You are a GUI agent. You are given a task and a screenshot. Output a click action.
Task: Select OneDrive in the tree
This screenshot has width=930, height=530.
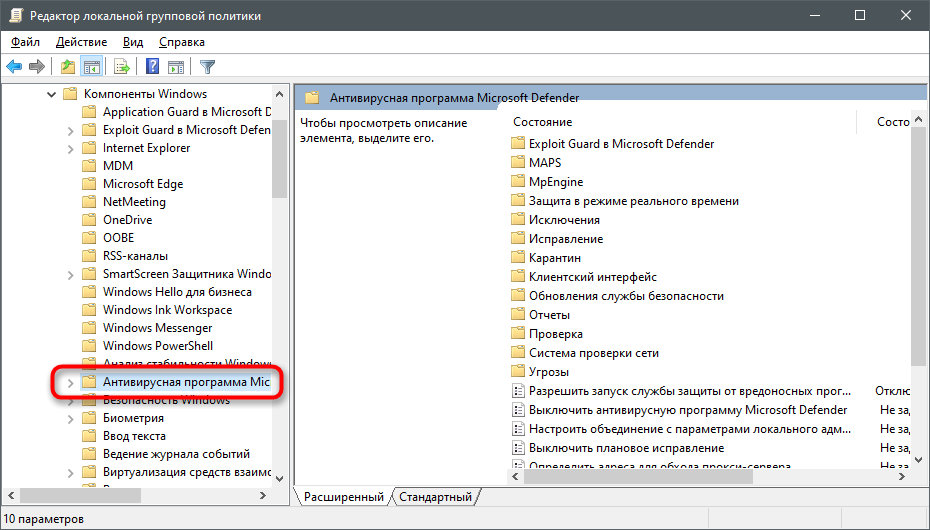pyautogui.click(x=118, y=219)
